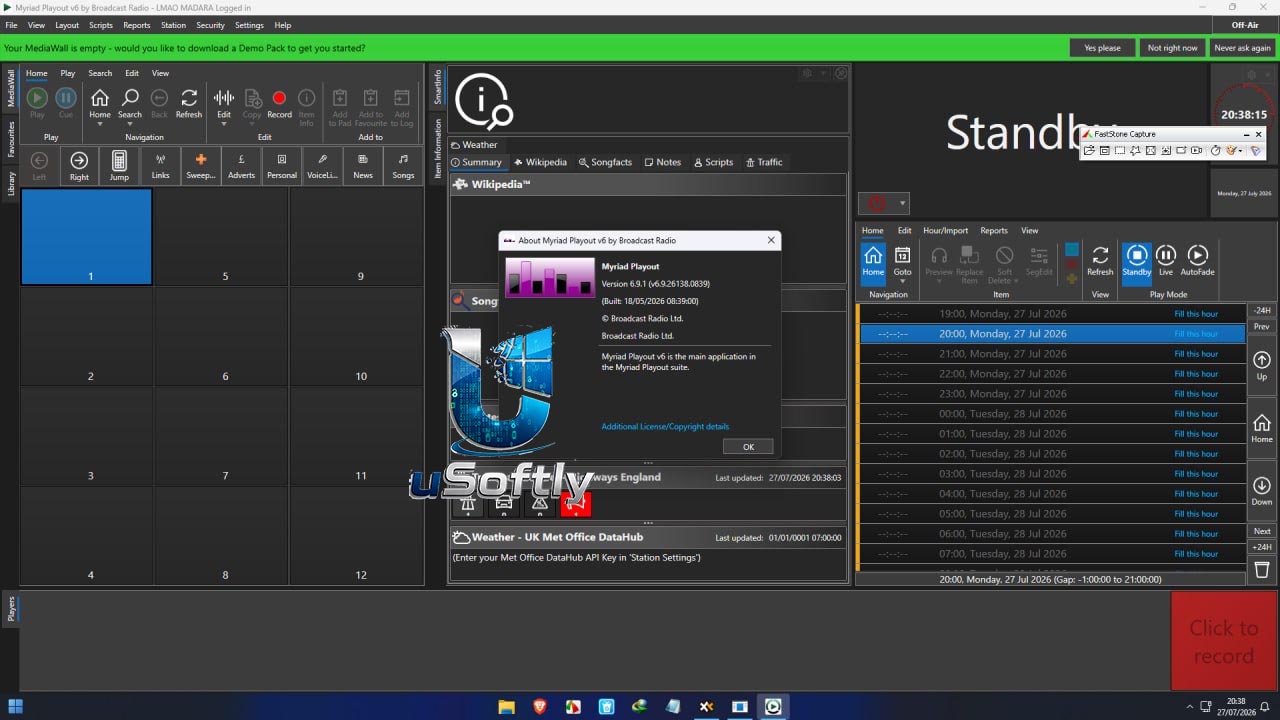The image size is (1280, 720).
Task: Open the Windows Start menu
Action: point(15,706)
